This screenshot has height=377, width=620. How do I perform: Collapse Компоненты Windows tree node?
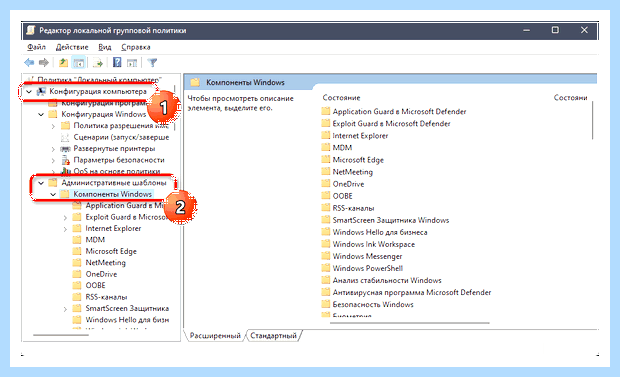53,195
